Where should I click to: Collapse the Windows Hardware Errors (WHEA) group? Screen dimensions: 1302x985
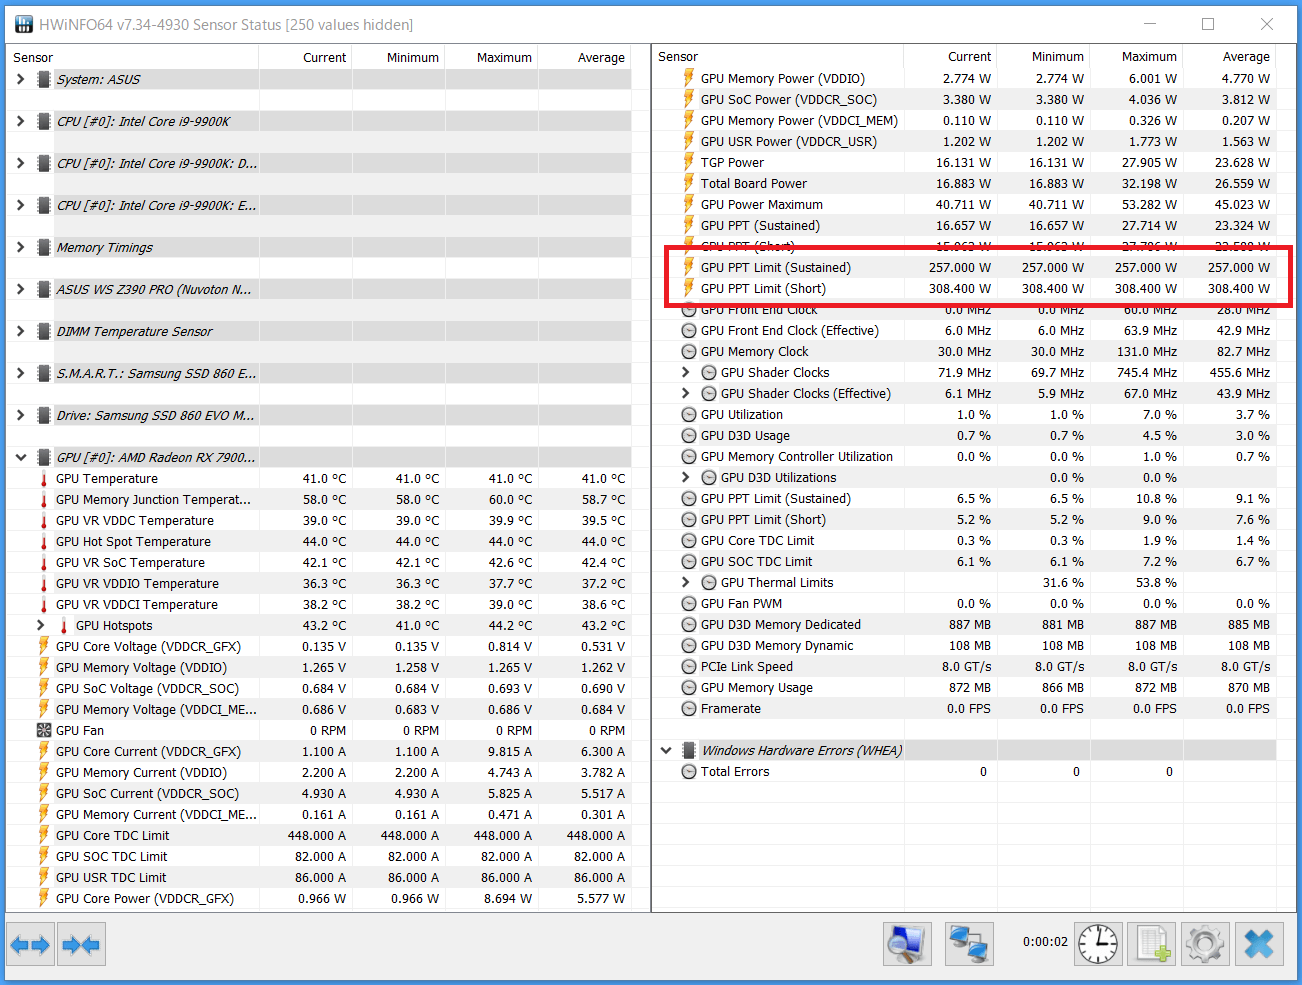(x=666, y=750)
